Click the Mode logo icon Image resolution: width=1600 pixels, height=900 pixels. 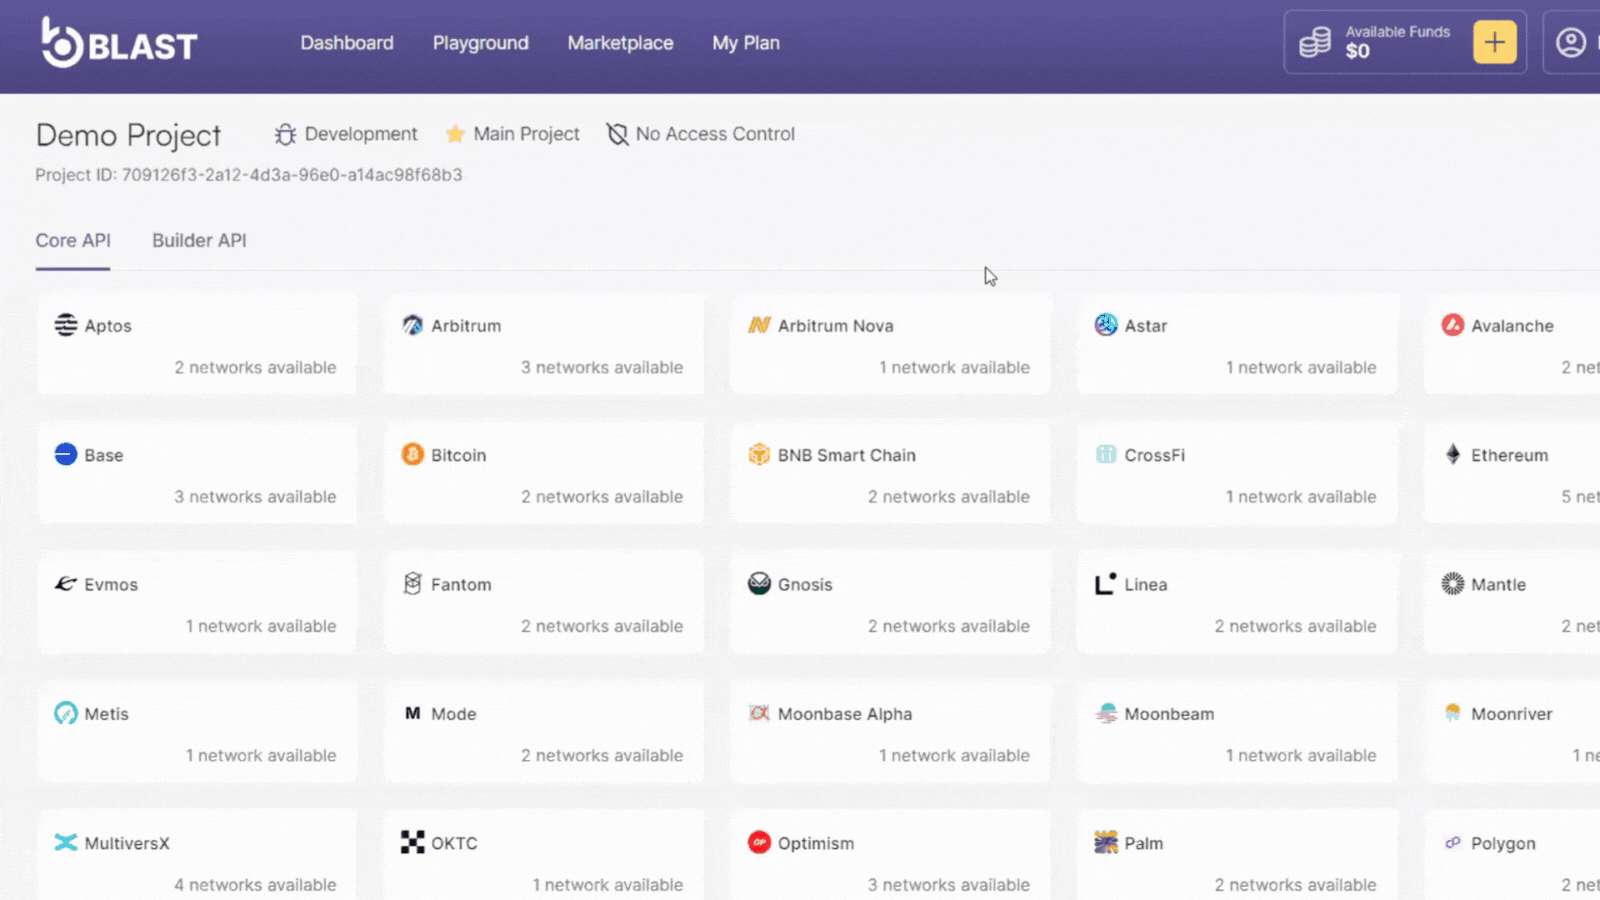click(412, 713)
